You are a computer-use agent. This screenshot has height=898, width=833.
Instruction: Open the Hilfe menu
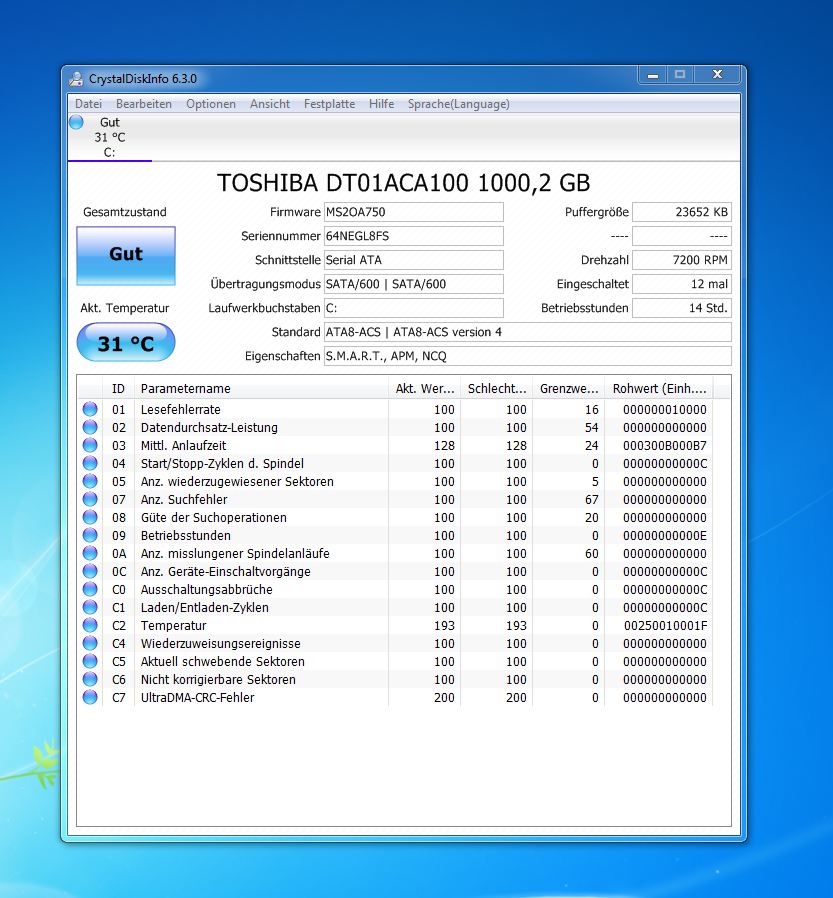point(381,104)
